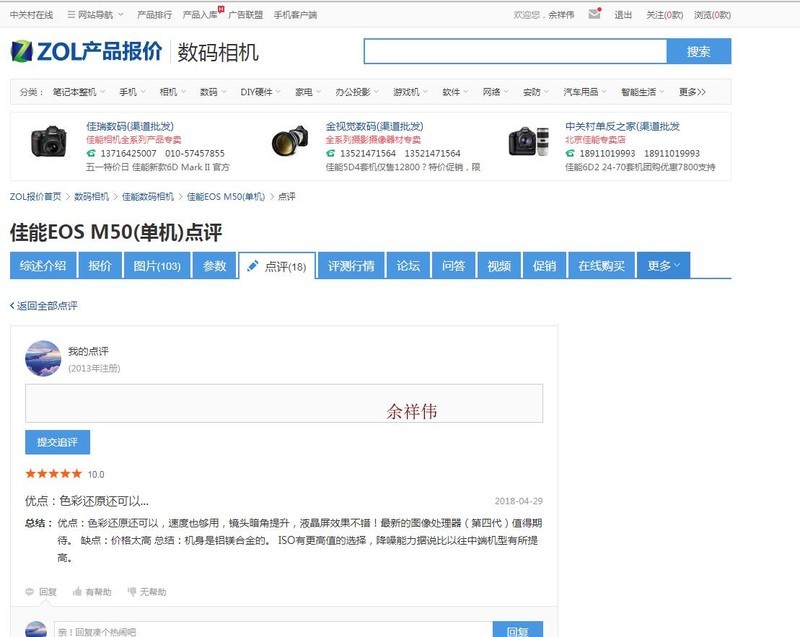
Task: Click the small avatar beside the reply box
Action: click(x=36, y=629)
